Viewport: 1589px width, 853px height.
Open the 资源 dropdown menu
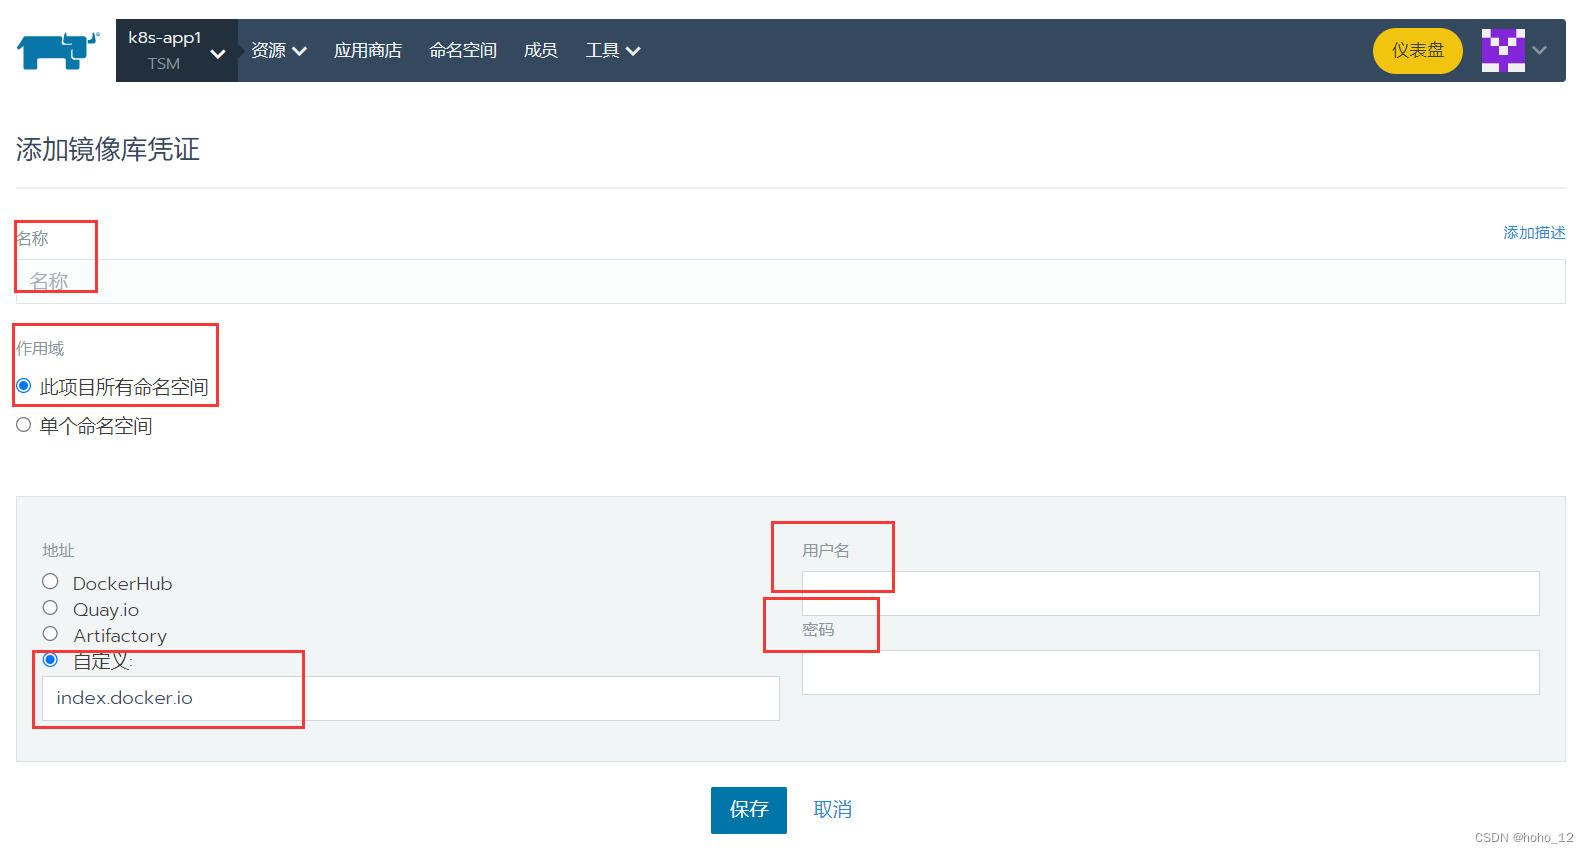[x=279, y=50]
